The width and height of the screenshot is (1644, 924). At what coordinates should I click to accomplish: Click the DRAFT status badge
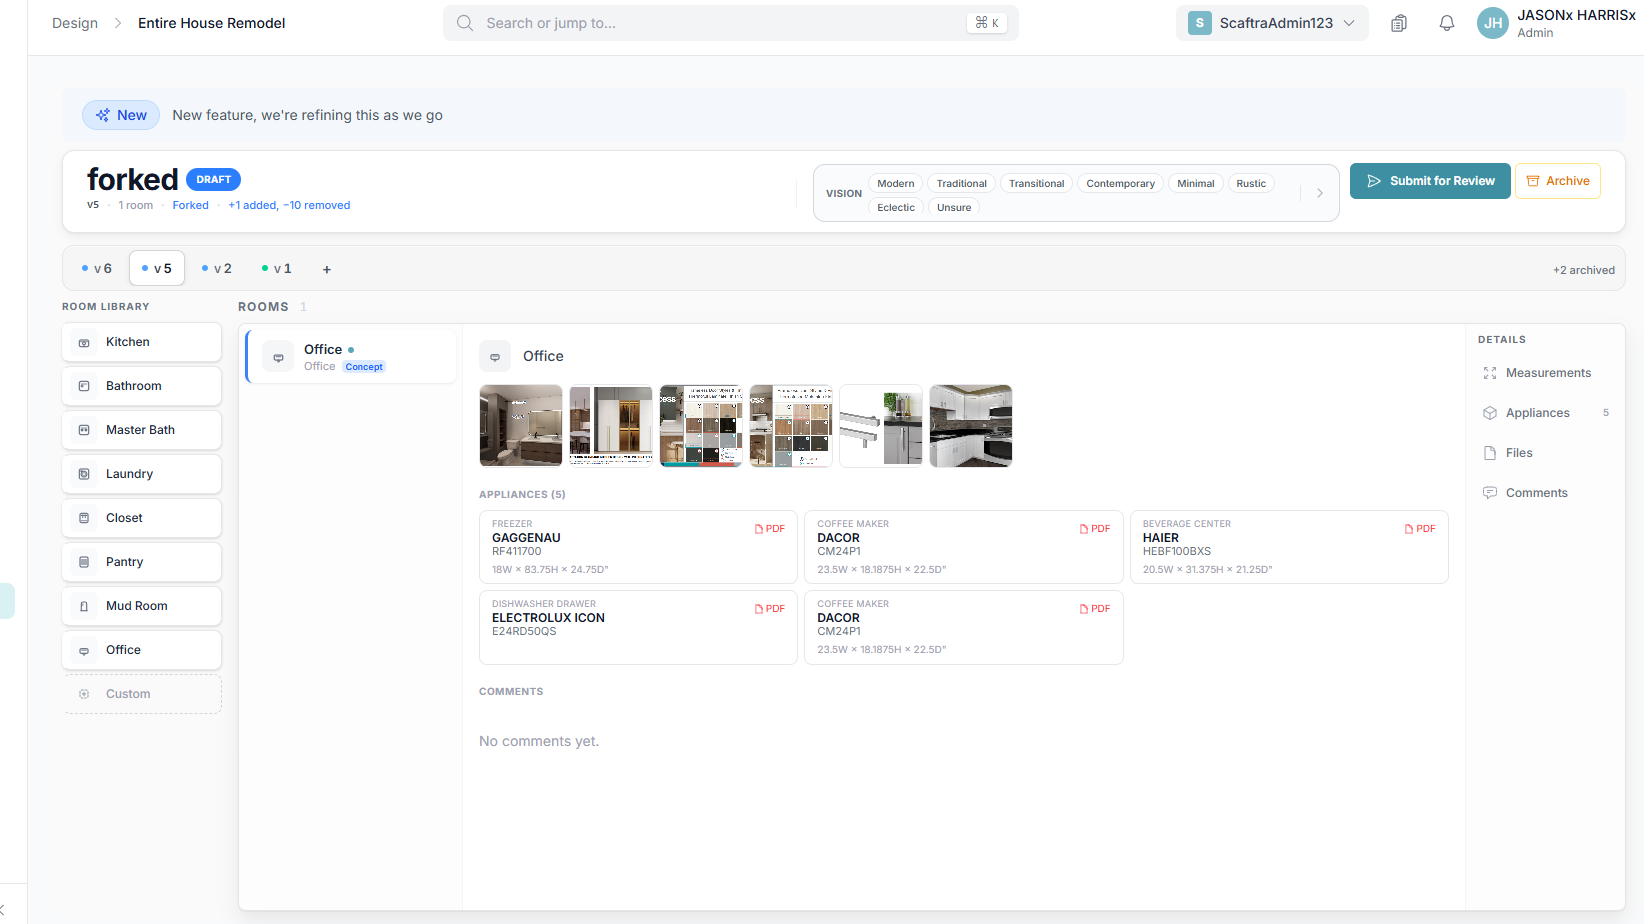tap(213, 180)
